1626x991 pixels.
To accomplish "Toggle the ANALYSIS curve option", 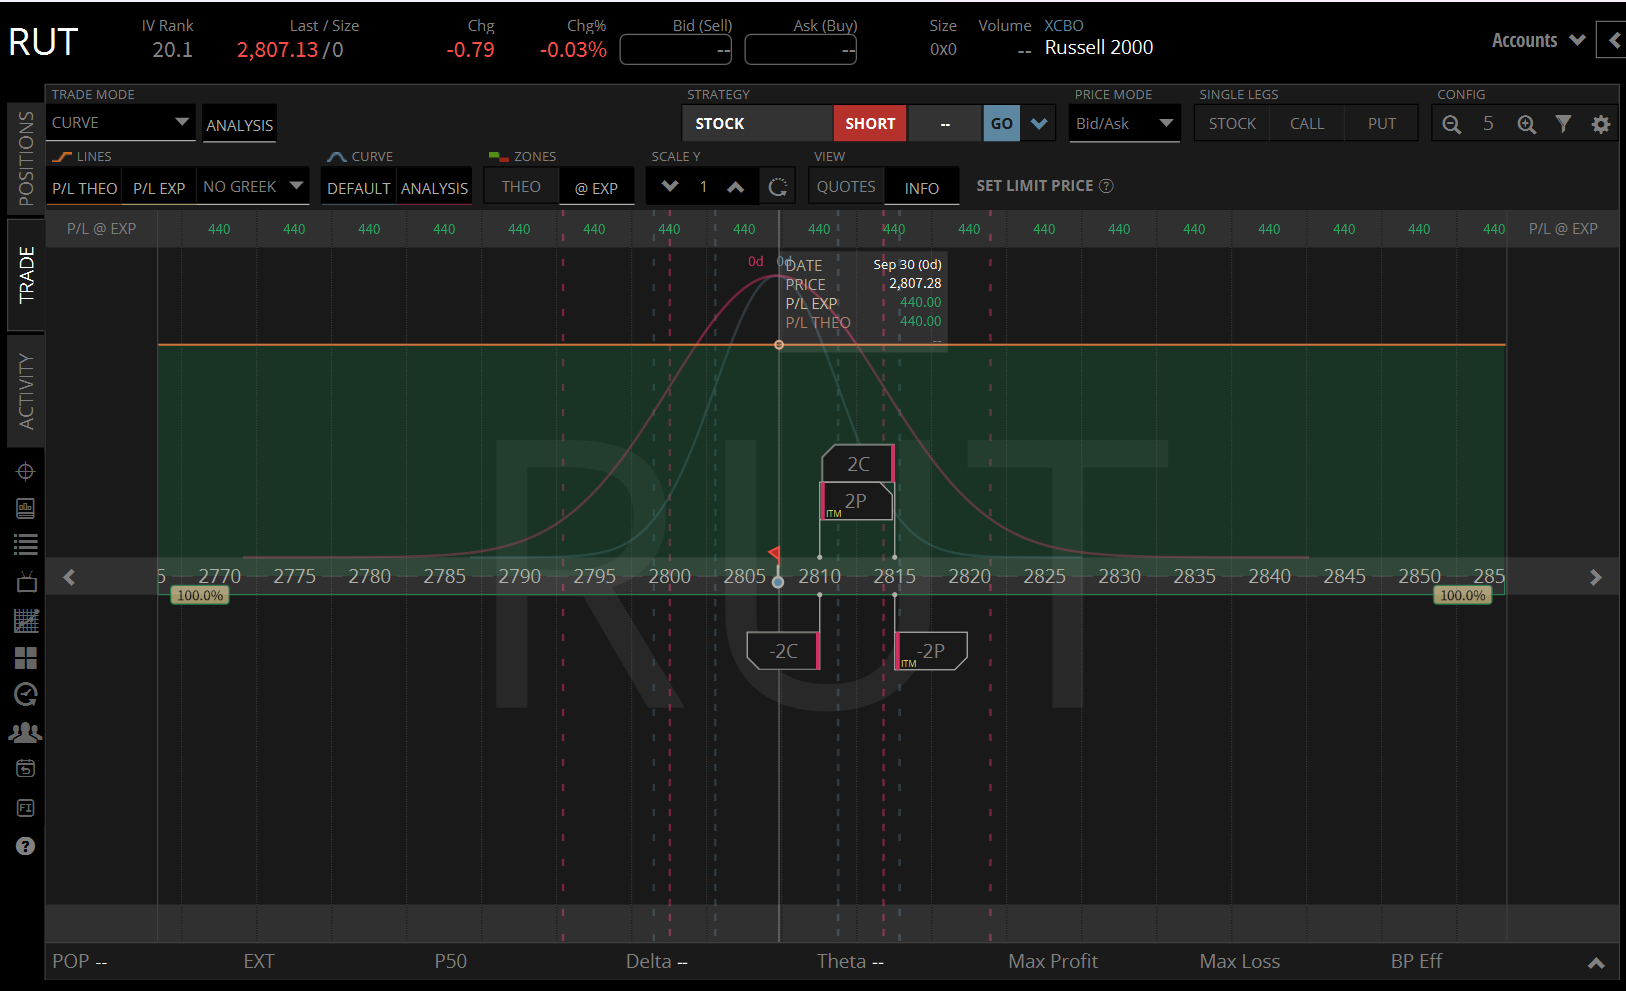I will [434, 188].
